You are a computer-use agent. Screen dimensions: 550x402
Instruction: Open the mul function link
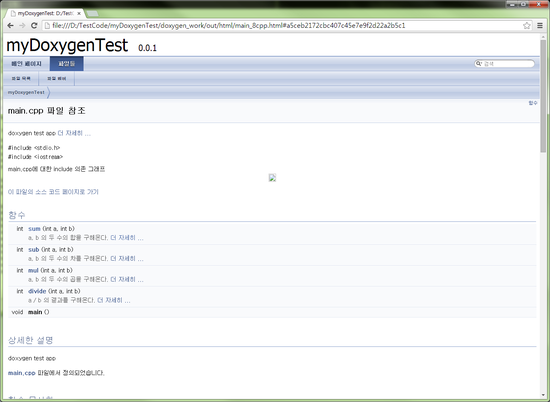pos(33,270)
